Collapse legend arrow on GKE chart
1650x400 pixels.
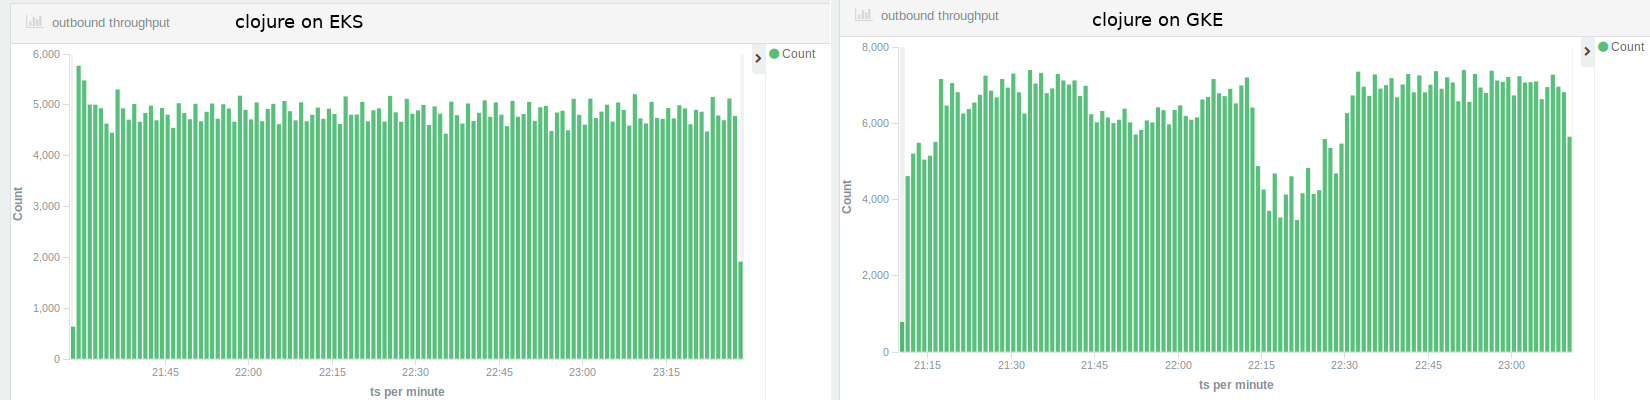pos(1587,51)
